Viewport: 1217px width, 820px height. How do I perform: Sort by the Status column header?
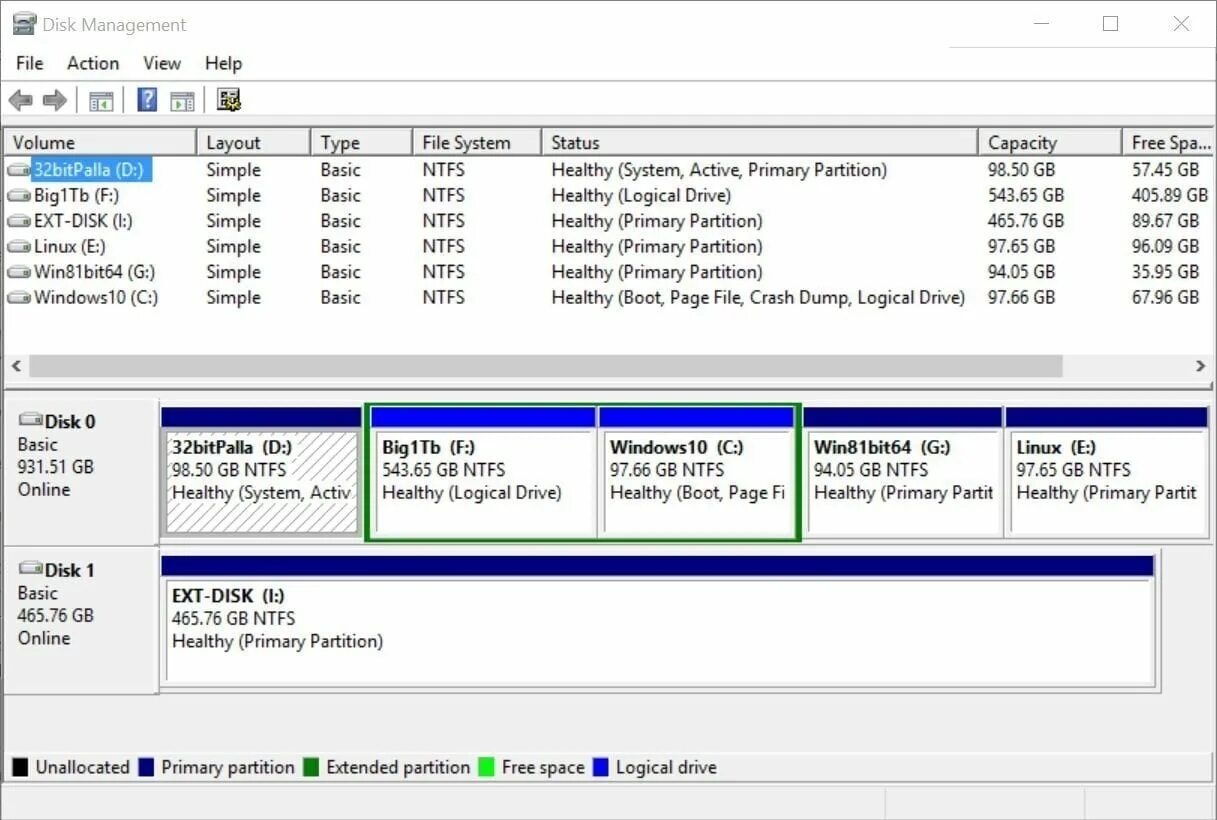click(x=759, y=143)
